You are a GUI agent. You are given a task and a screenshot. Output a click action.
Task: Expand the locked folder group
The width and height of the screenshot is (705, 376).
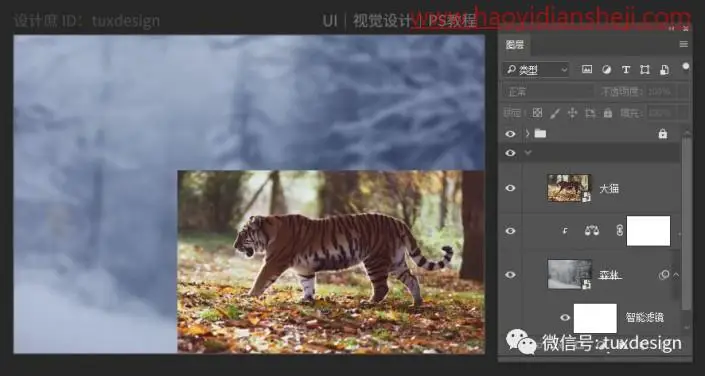pyautogui.click(x=528, y=134)
